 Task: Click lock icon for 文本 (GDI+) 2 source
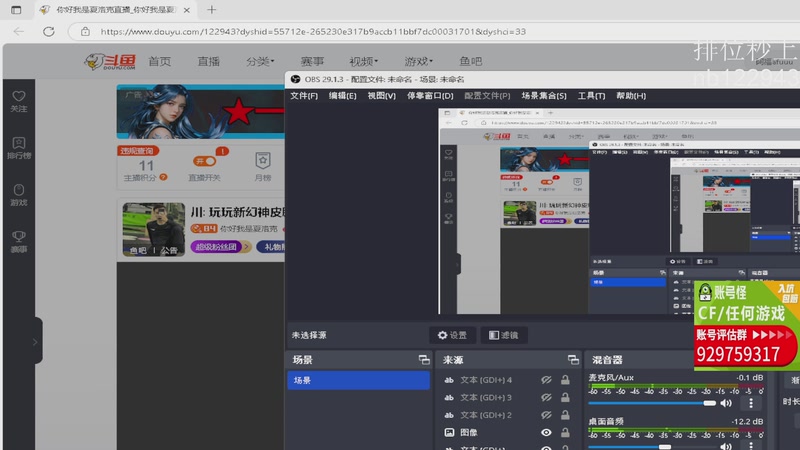565,415
